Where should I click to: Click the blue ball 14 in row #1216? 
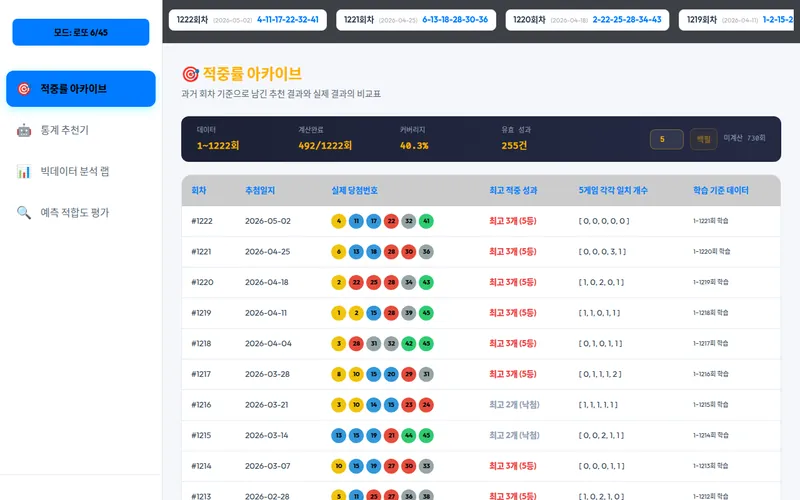pos(373,405)
